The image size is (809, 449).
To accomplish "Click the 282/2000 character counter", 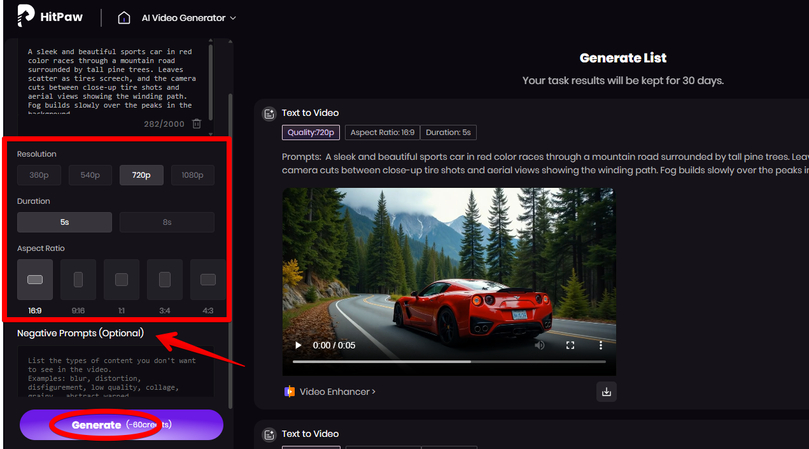I will click(164, 124).
